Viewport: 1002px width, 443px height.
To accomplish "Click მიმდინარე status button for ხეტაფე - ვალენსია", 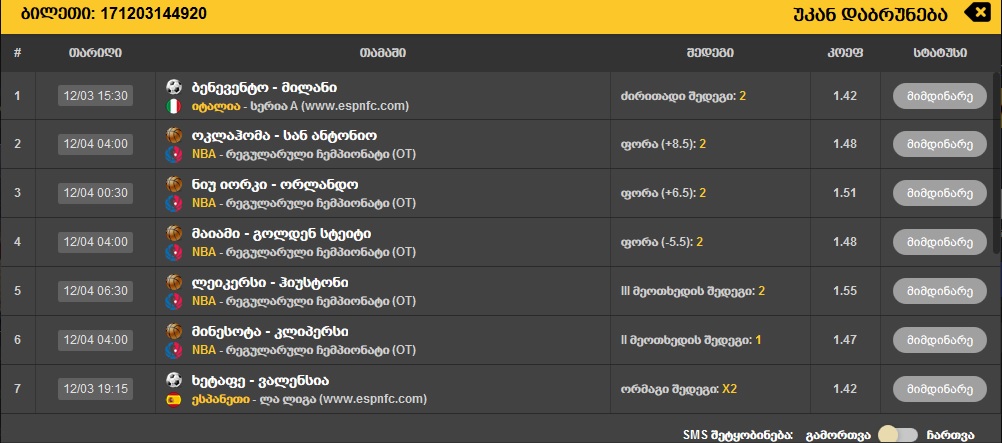I will coord(940,389).
